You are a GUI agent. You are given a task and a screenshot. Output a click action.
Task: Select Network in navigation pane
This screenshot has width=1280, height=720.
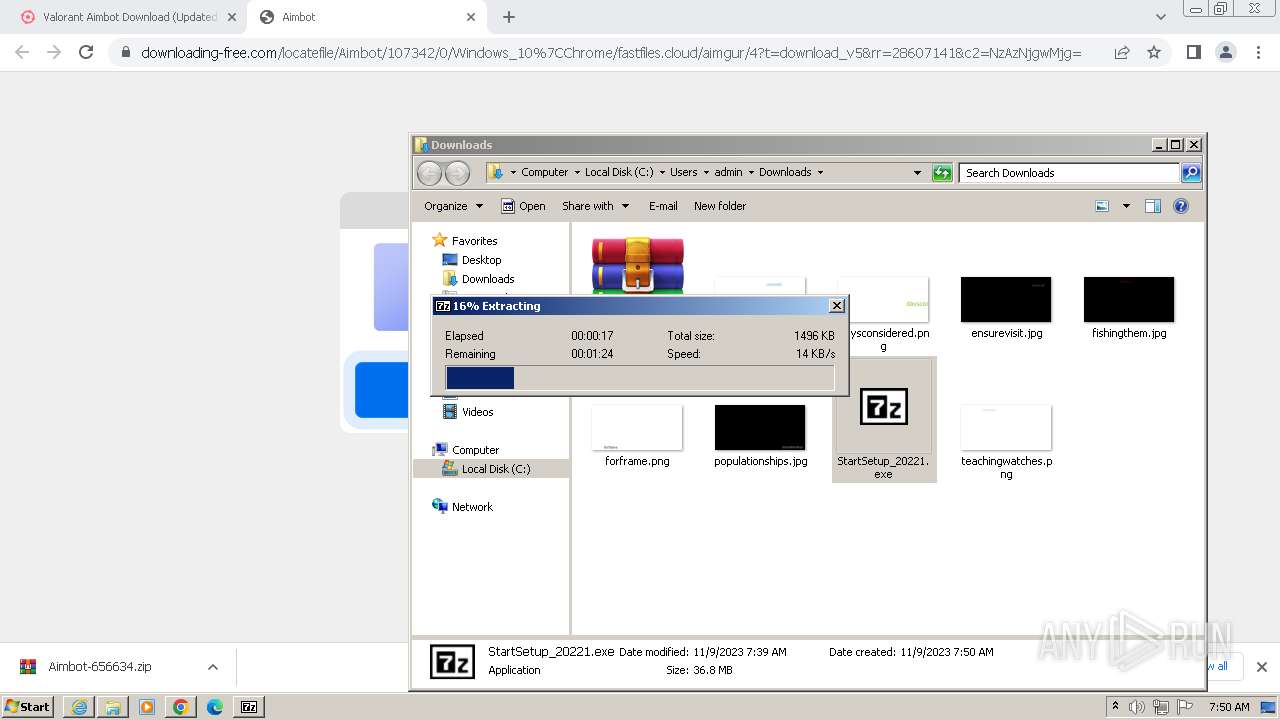click(463, 507)
